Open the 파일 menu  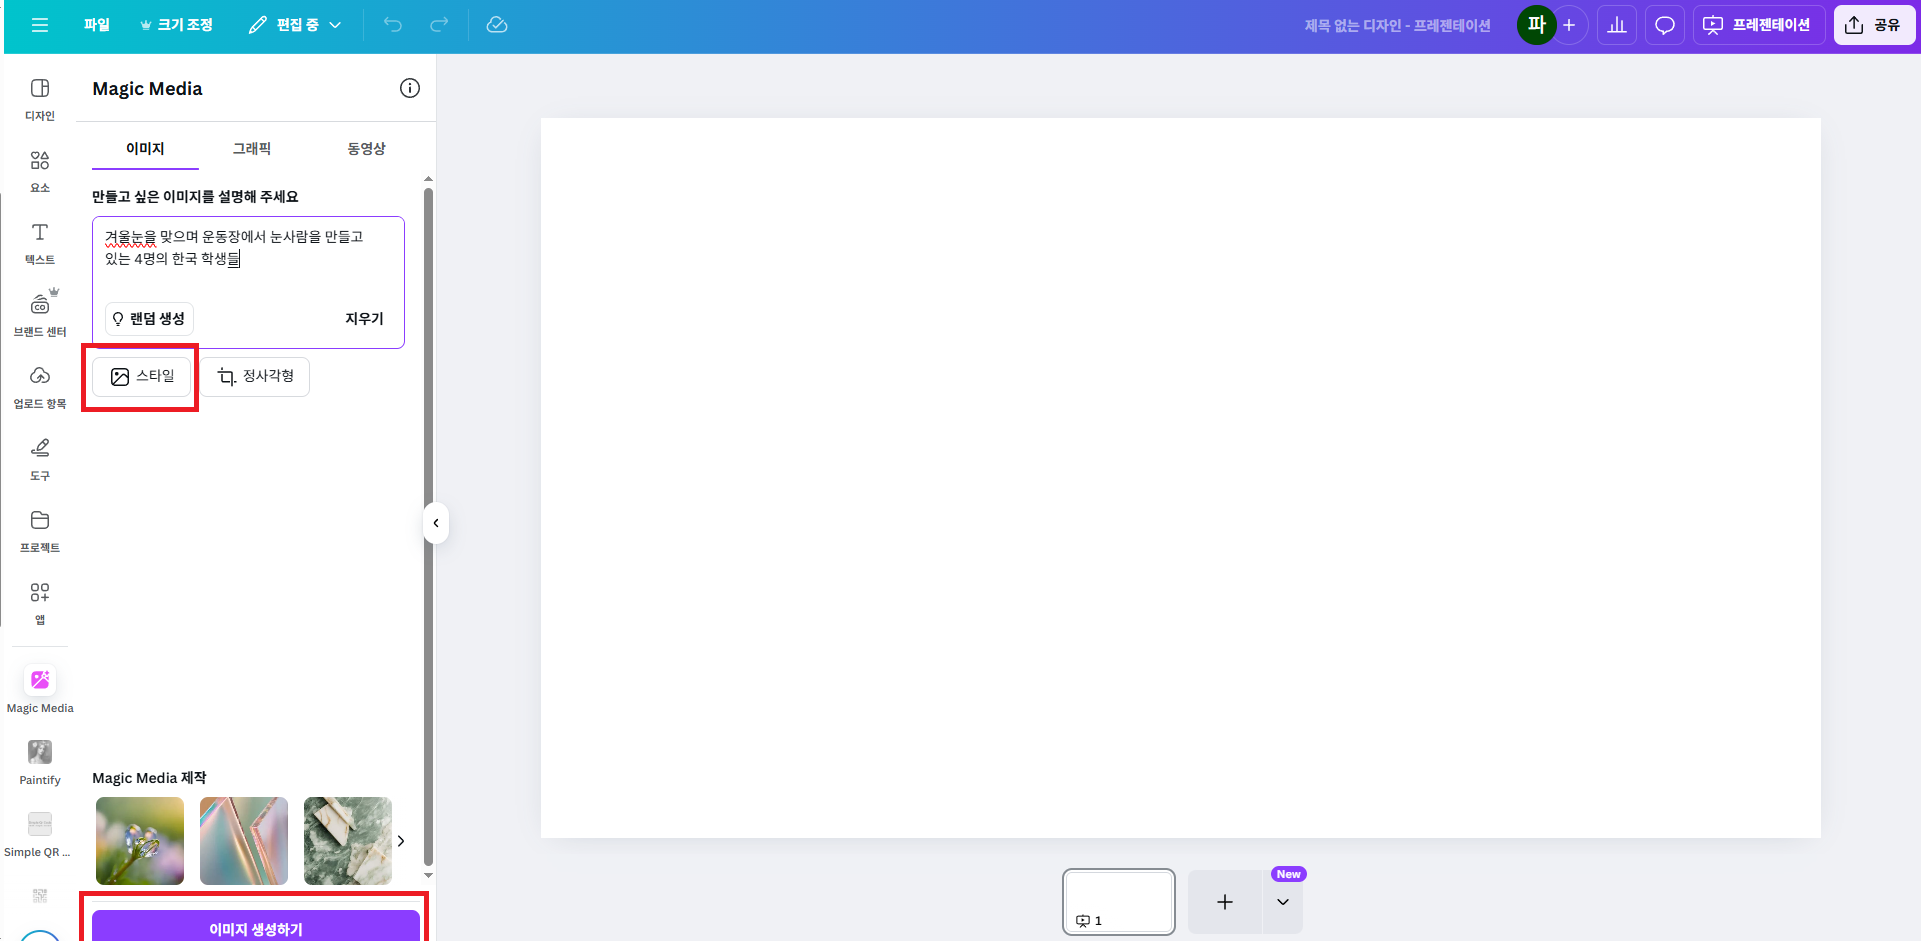pyautogui.click(x=97, y=25)
